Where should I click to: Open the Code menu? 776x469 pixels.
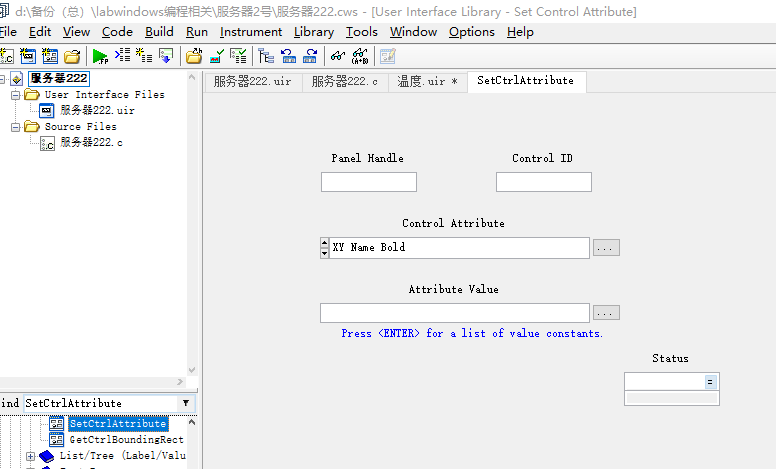[117, 32]
